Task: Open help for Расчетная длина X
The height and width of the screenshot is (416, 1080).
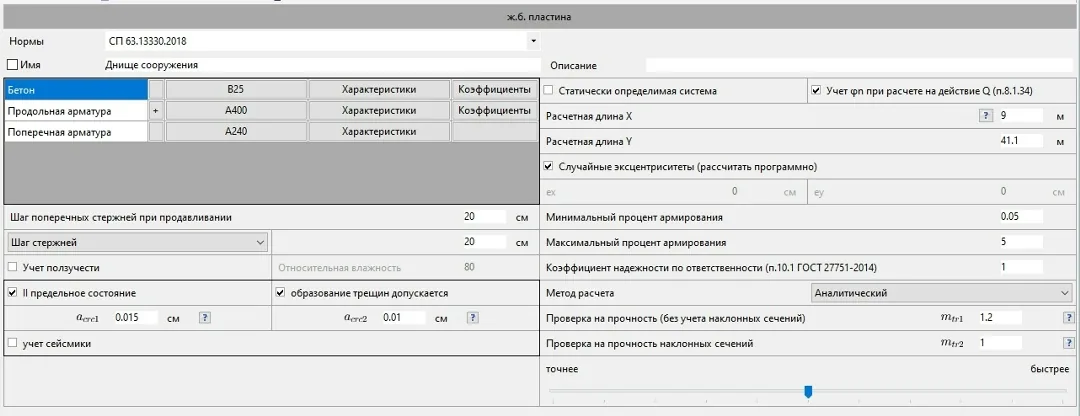Action: 985,116
